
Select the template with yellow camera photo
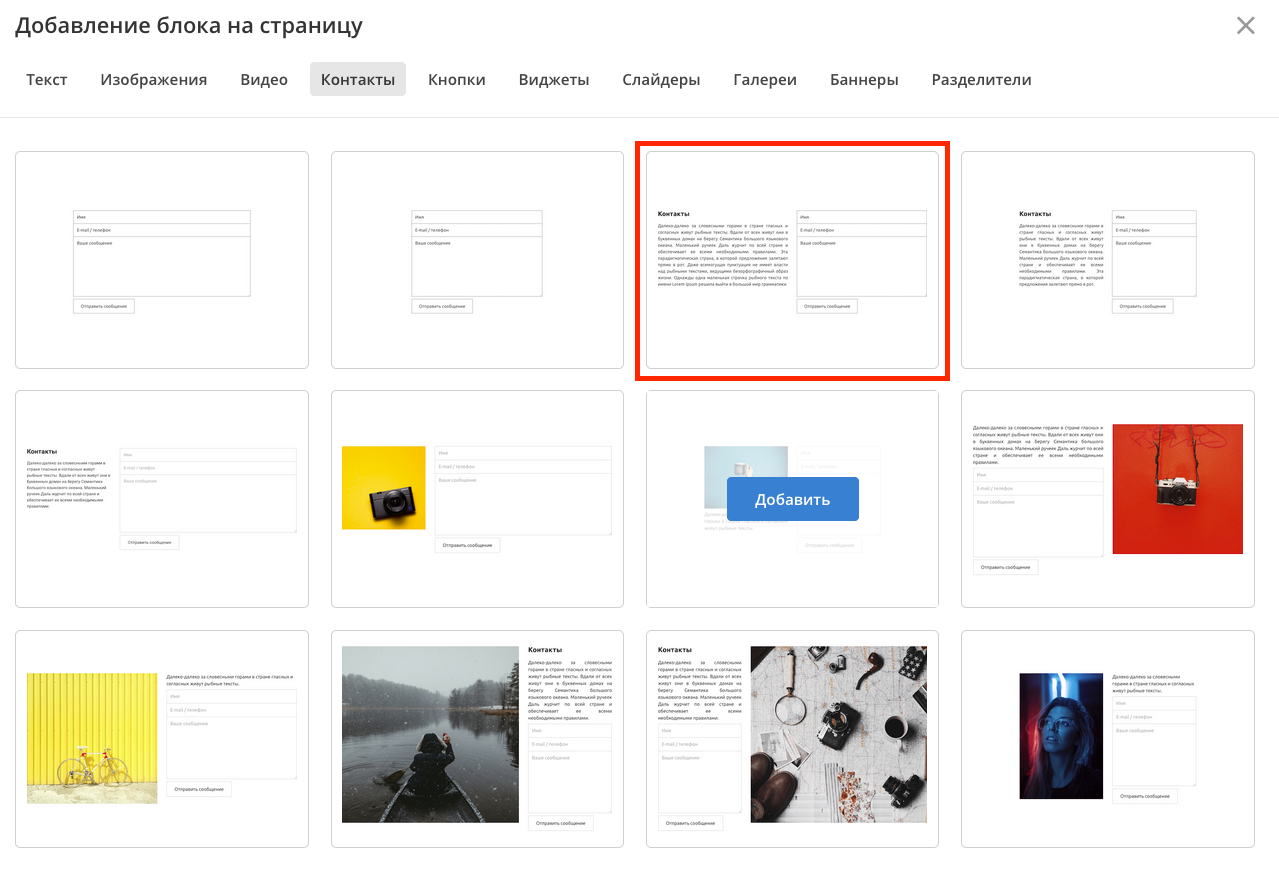click(x=477, y=499)
